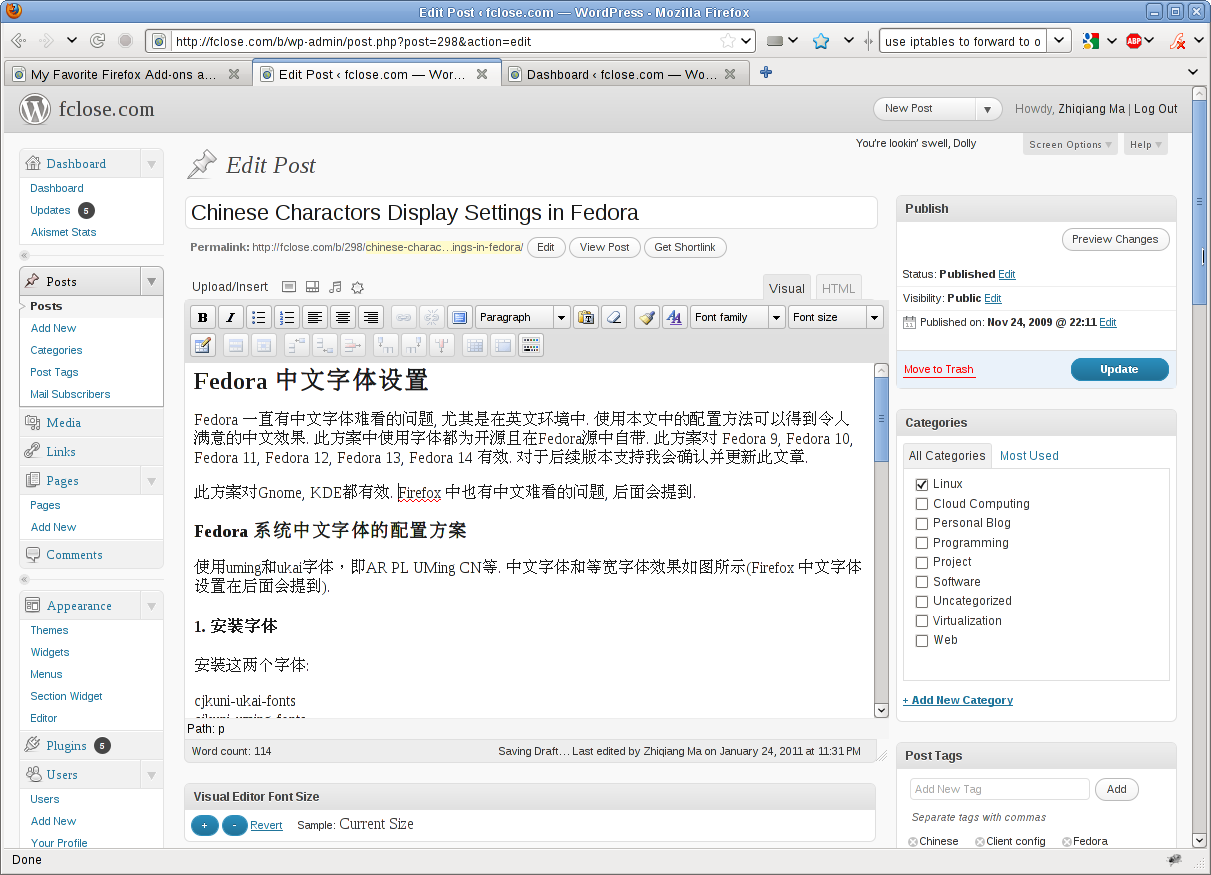This screenshot has width=1211, height=875.
Task: Click the blue Update button
Action: coord(1119,369)
